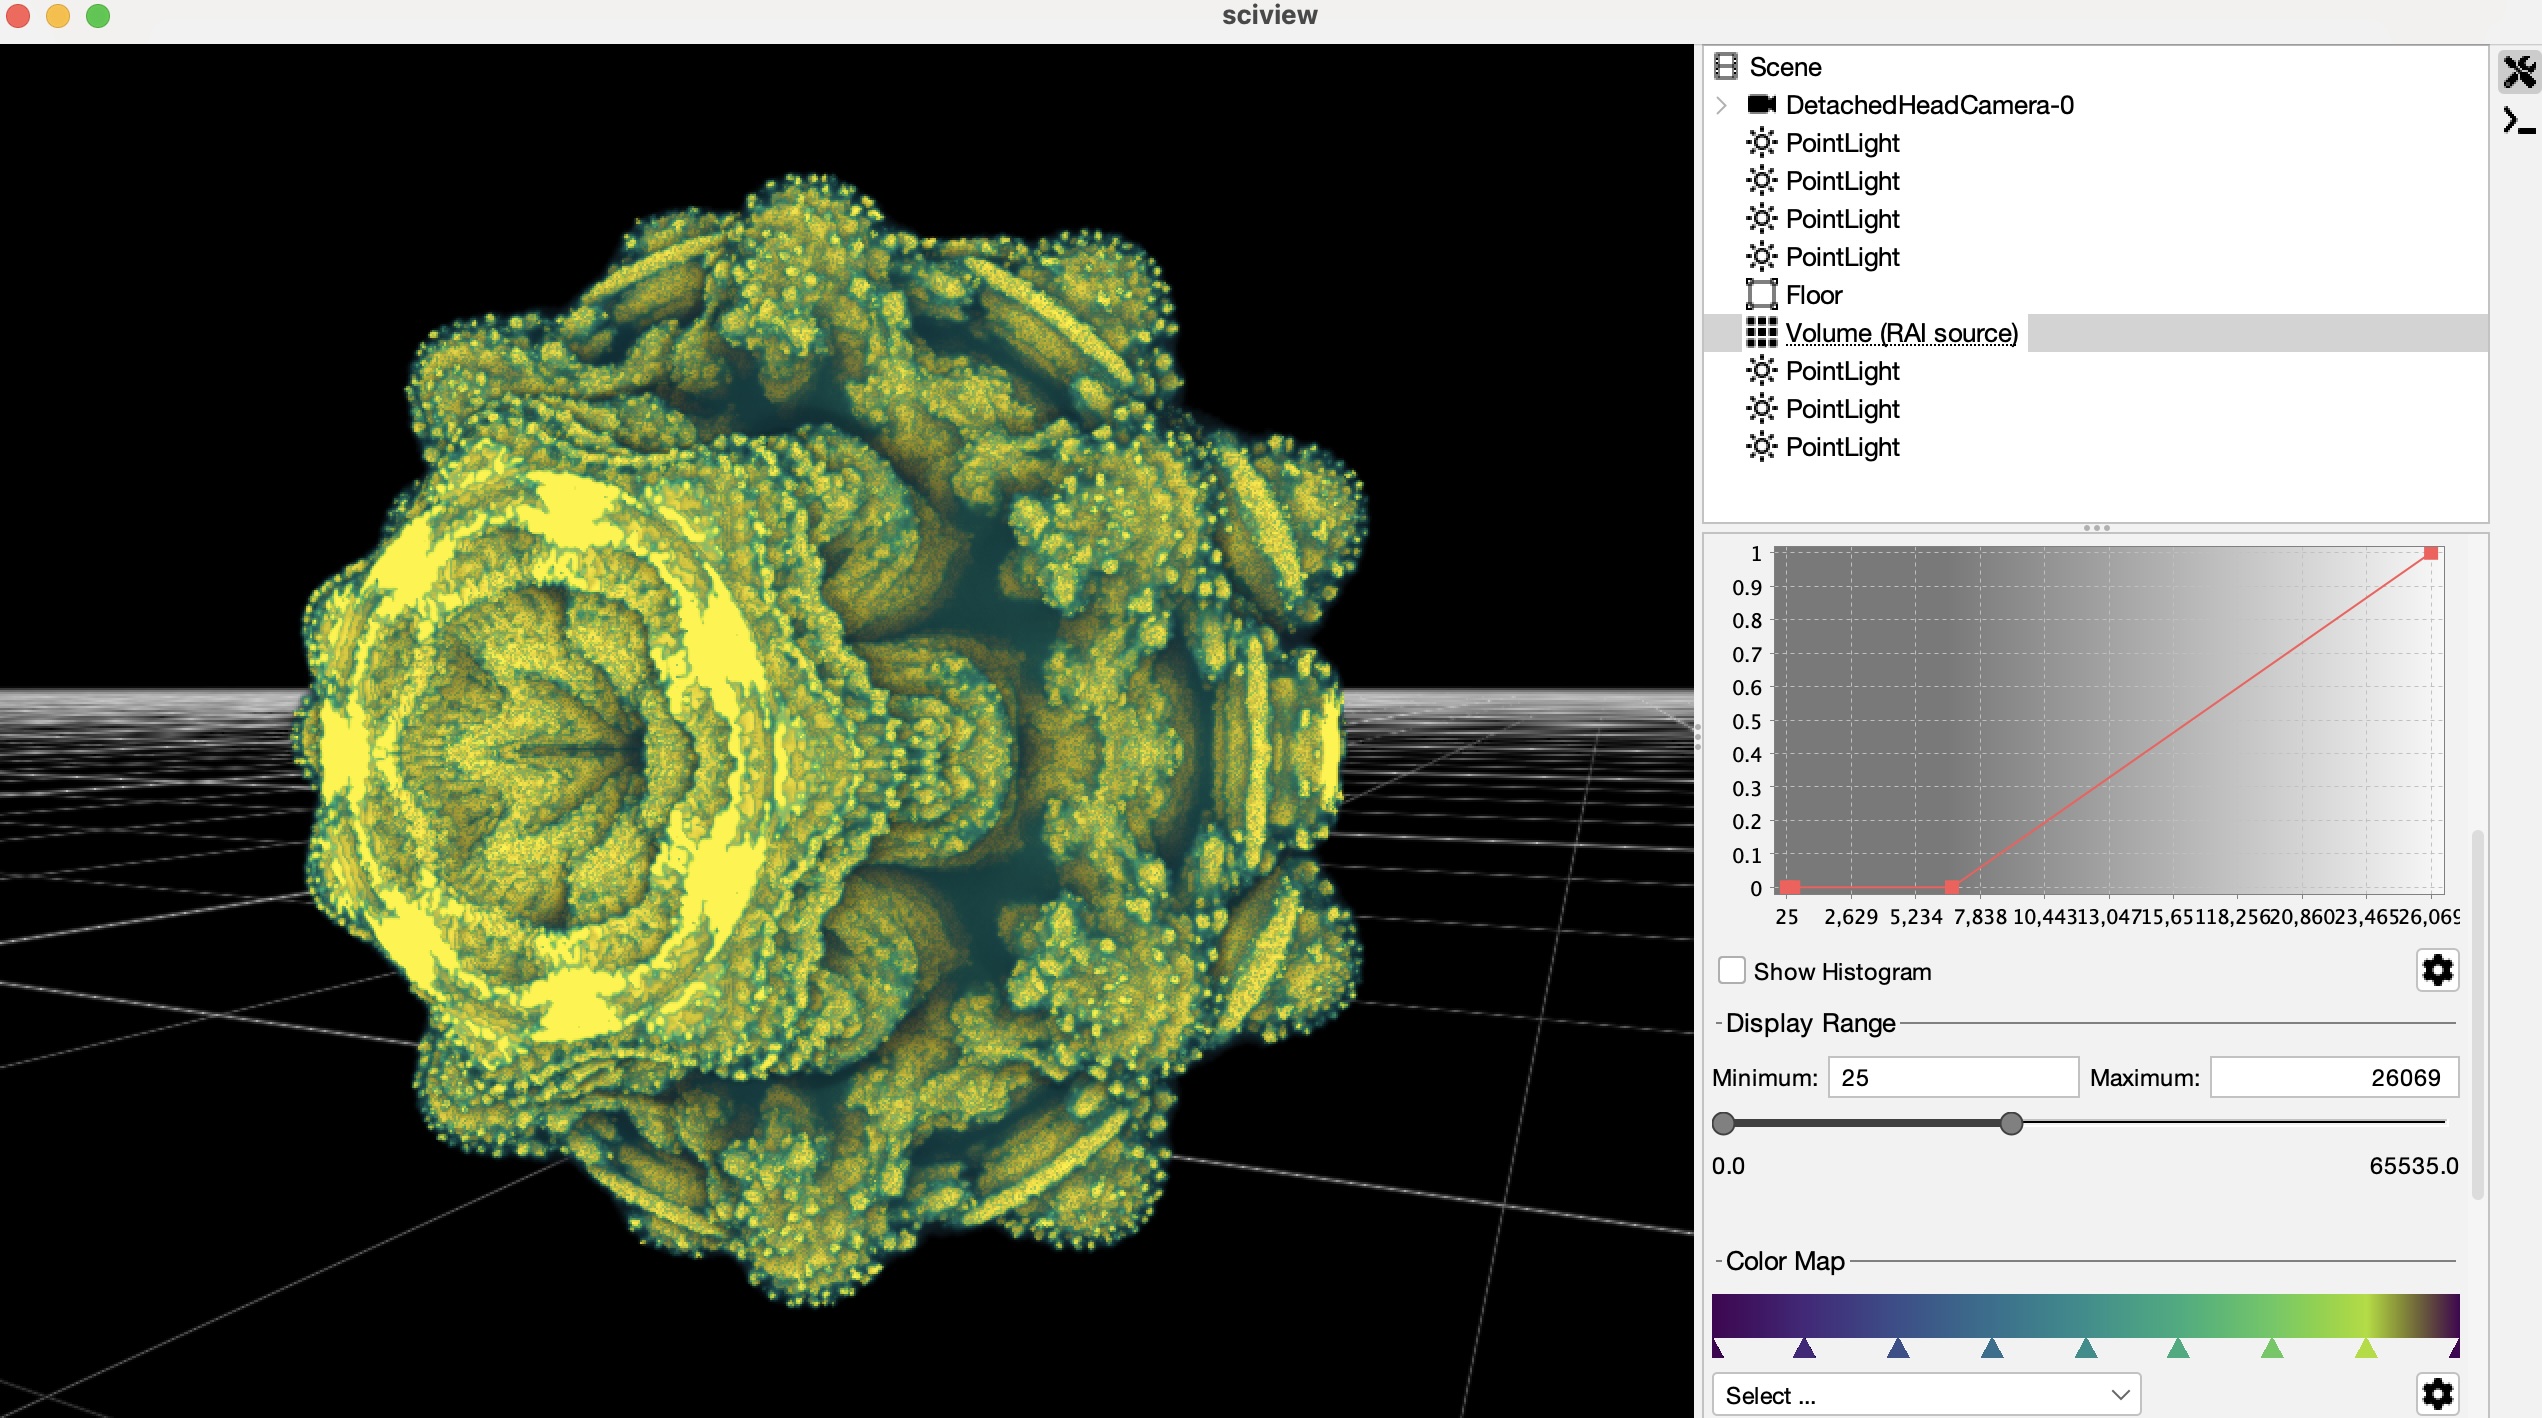The height and width of the screenshot is (1418, 2542).
Task: Click the camera icon for DetachedHeadCamera-0
Action: 1761,104
